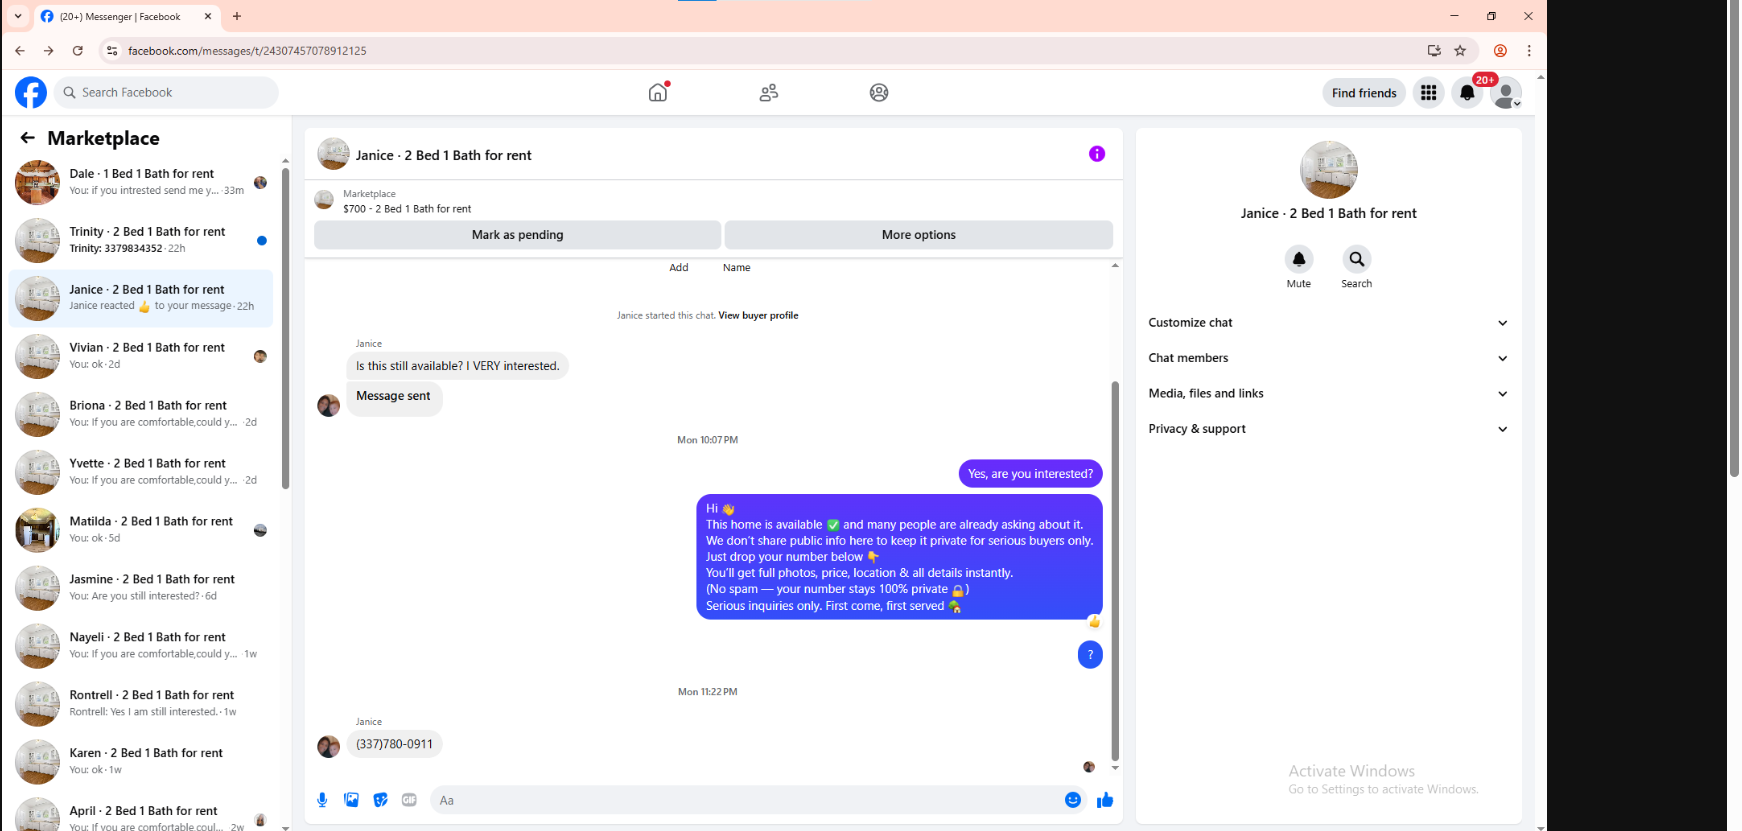Open the account profile avatar menu
The image size is (1742, 831).
[x=1505, y=92]
